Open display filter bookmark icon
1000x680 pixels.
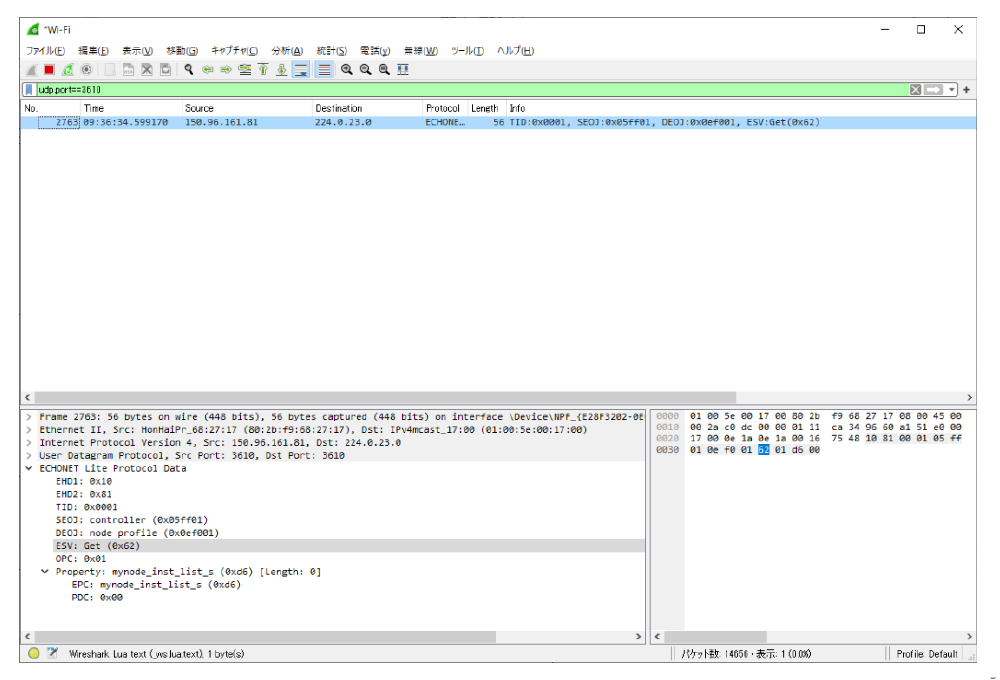[x=29, y=89]
